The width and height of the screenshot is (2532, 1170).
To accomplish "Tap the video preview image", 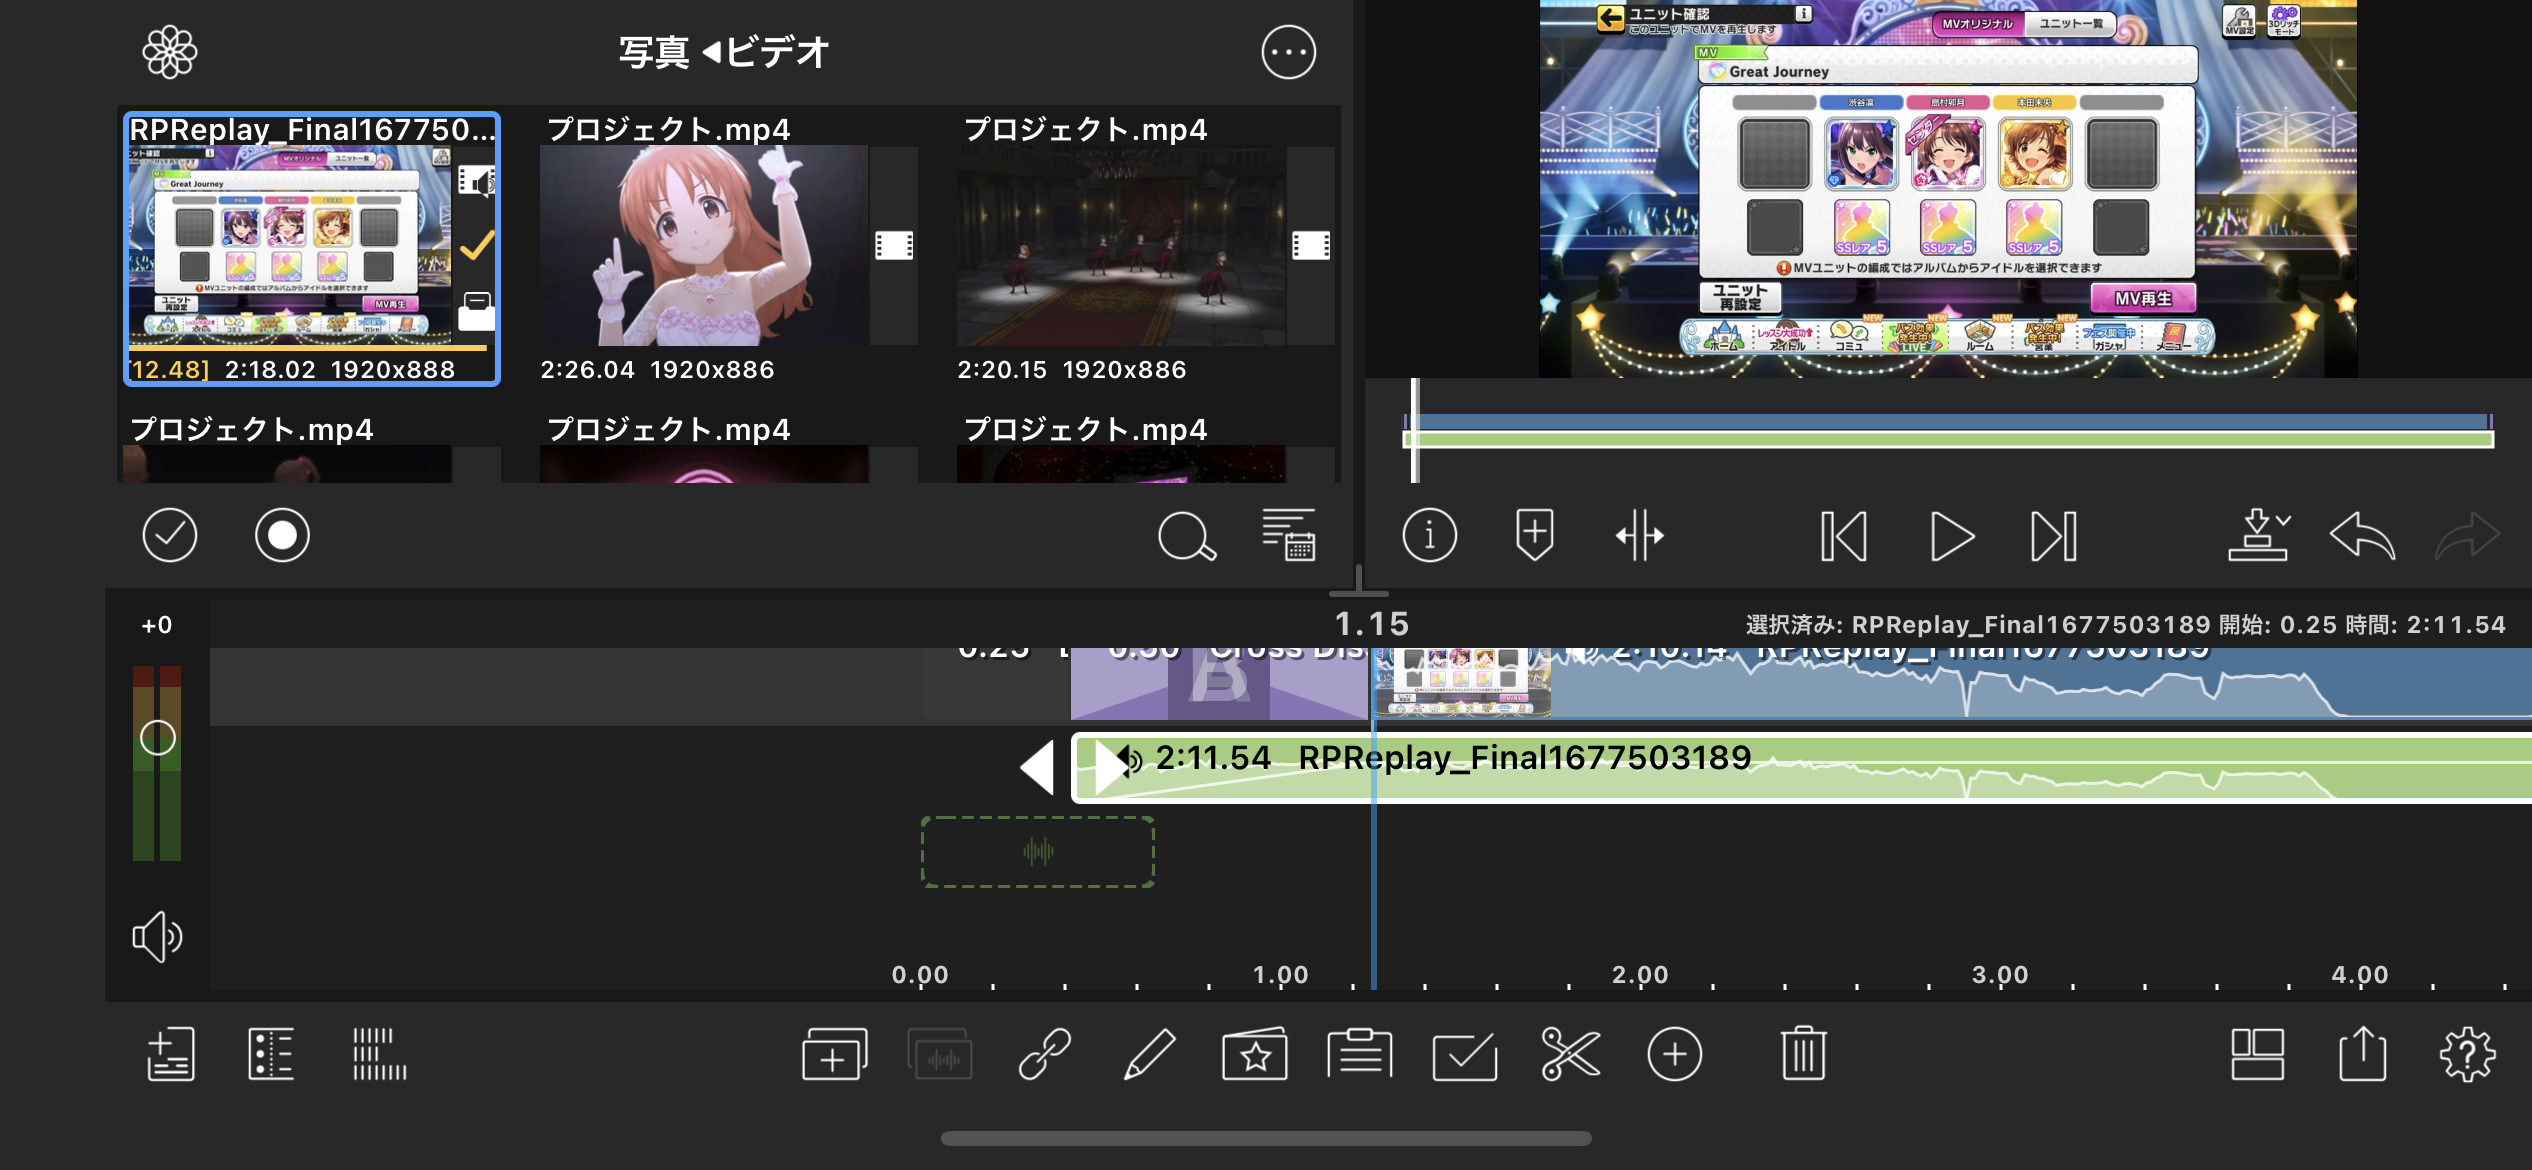I will pyautogui.click(x=1948, y=188).
